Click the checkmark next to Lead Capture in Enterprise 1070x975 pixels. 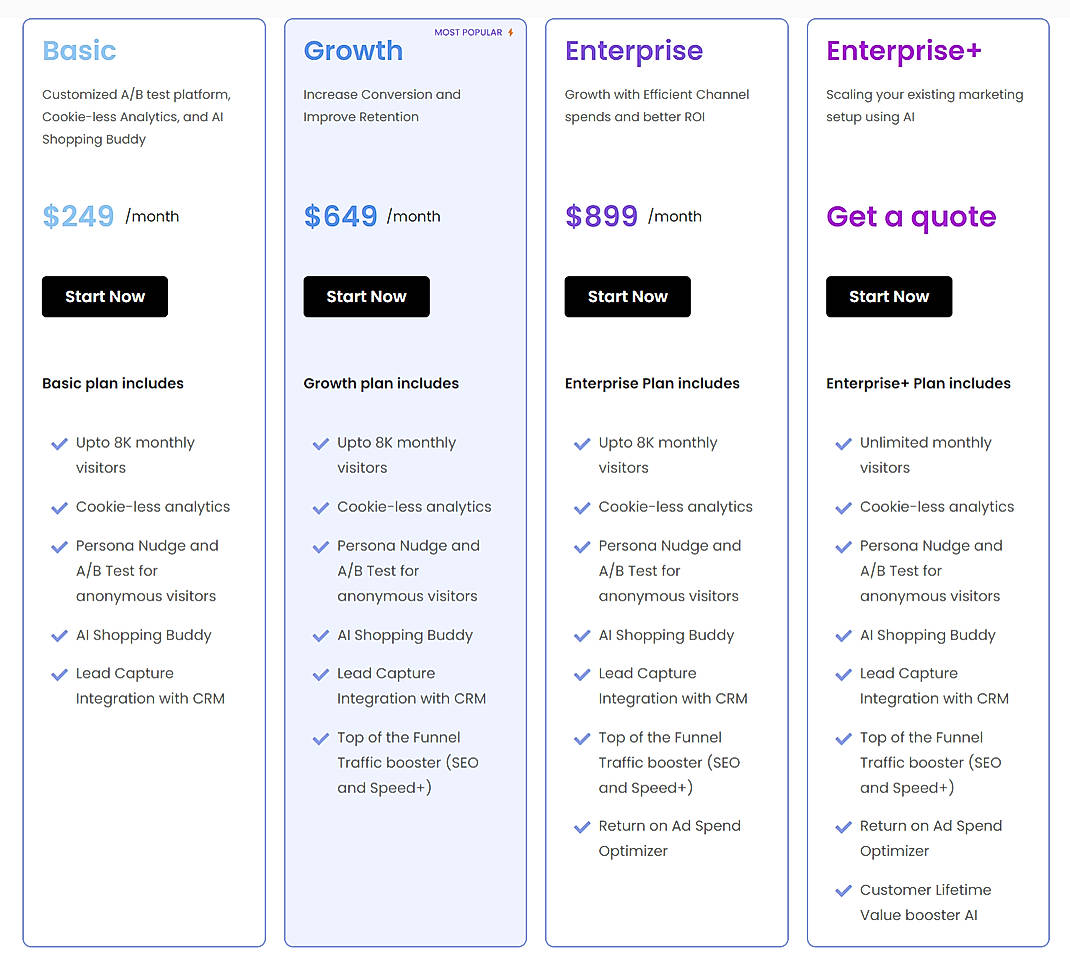[x=582, y=673]
